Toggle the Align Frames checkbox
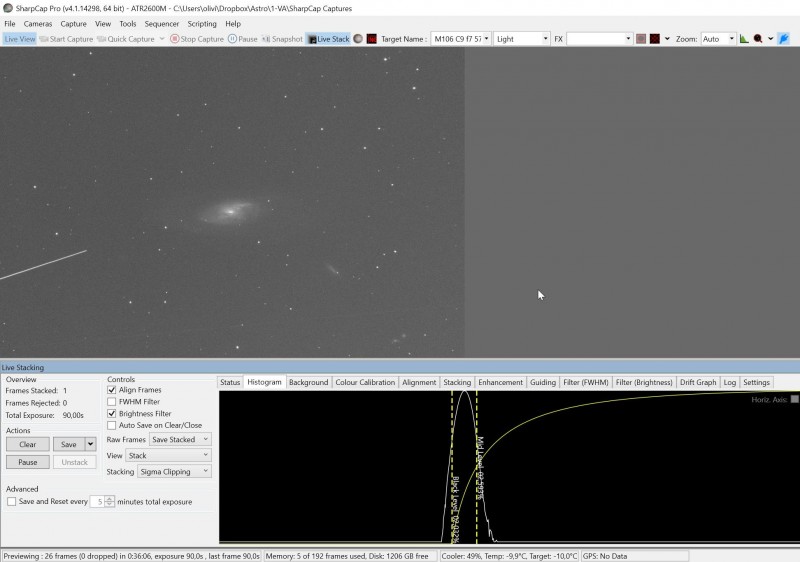This screenshot has width=800, height=562. (112, 390)
